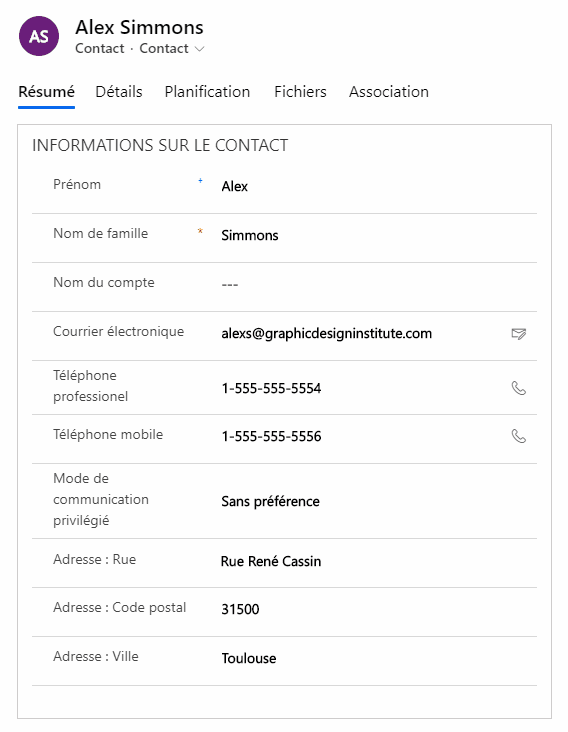Screen dimensions: 568x732
Task: Click the Nom du compte label
Action: (x=104, y=282)
